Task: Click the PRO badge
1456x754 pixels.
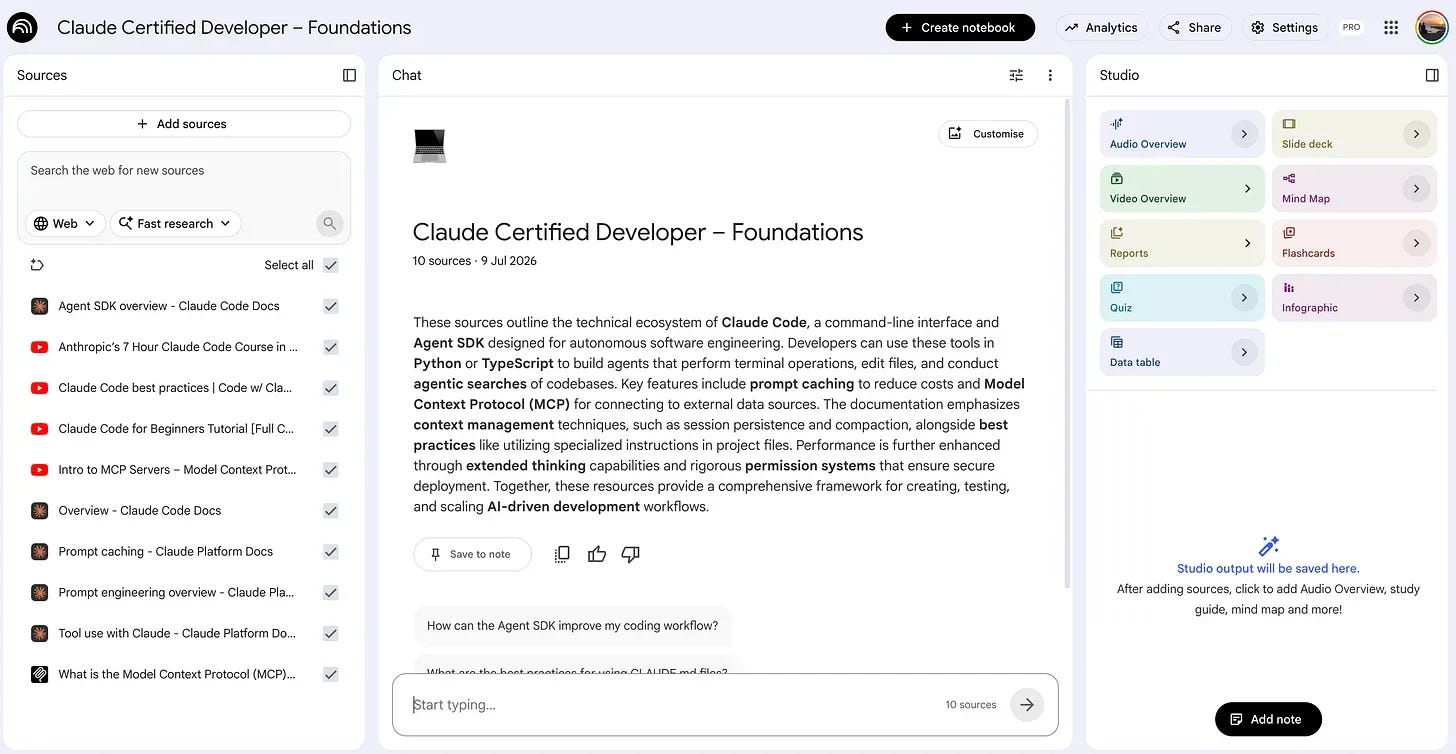Action: tap(1351, 28)
